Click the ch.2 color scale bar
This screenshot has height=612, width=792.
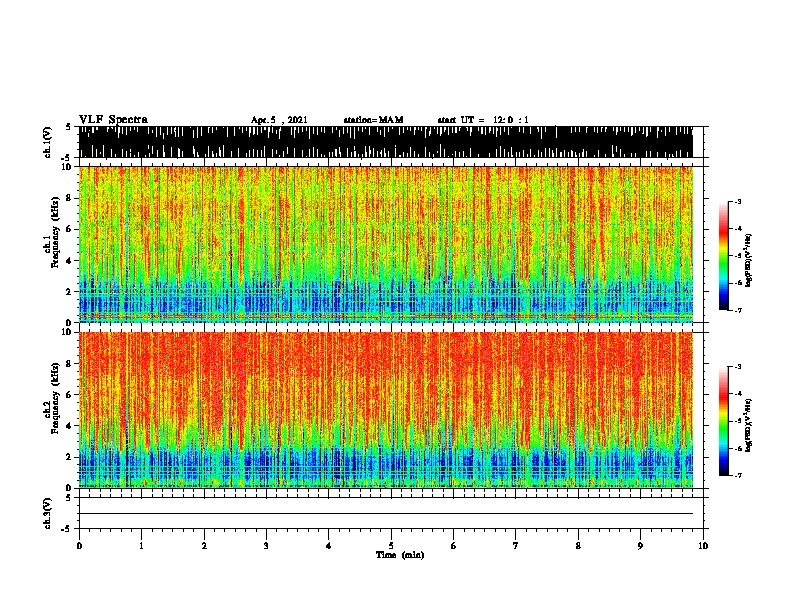coord(724,421)
